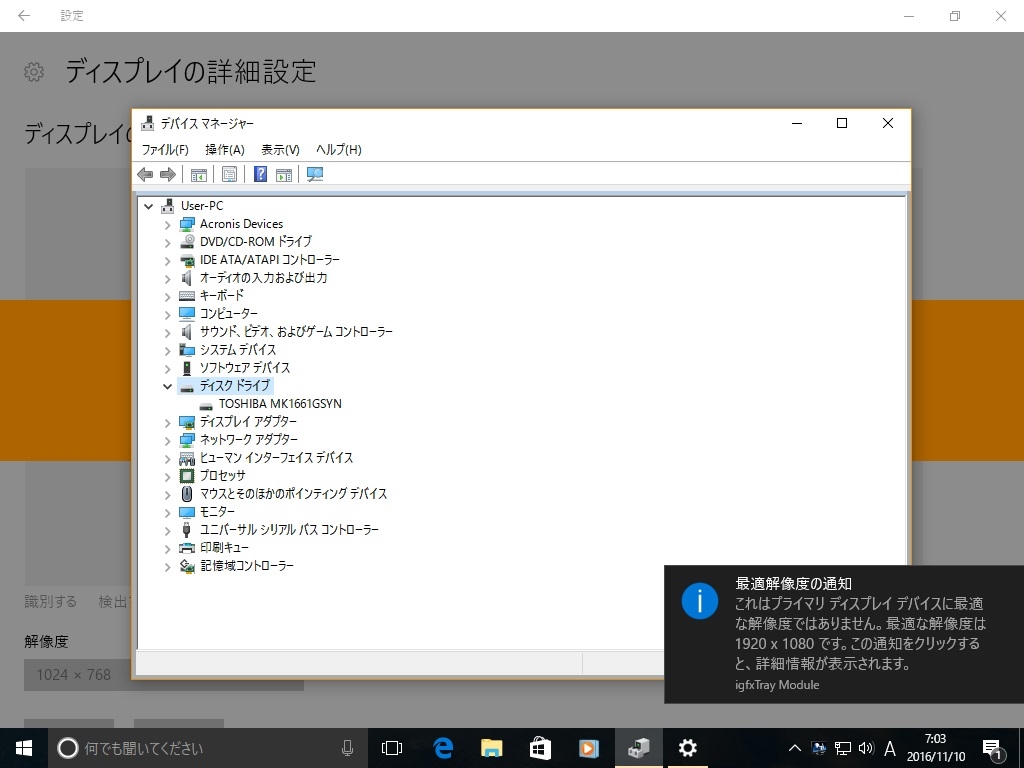Open the Store app from the taskbar

(540, 748)
